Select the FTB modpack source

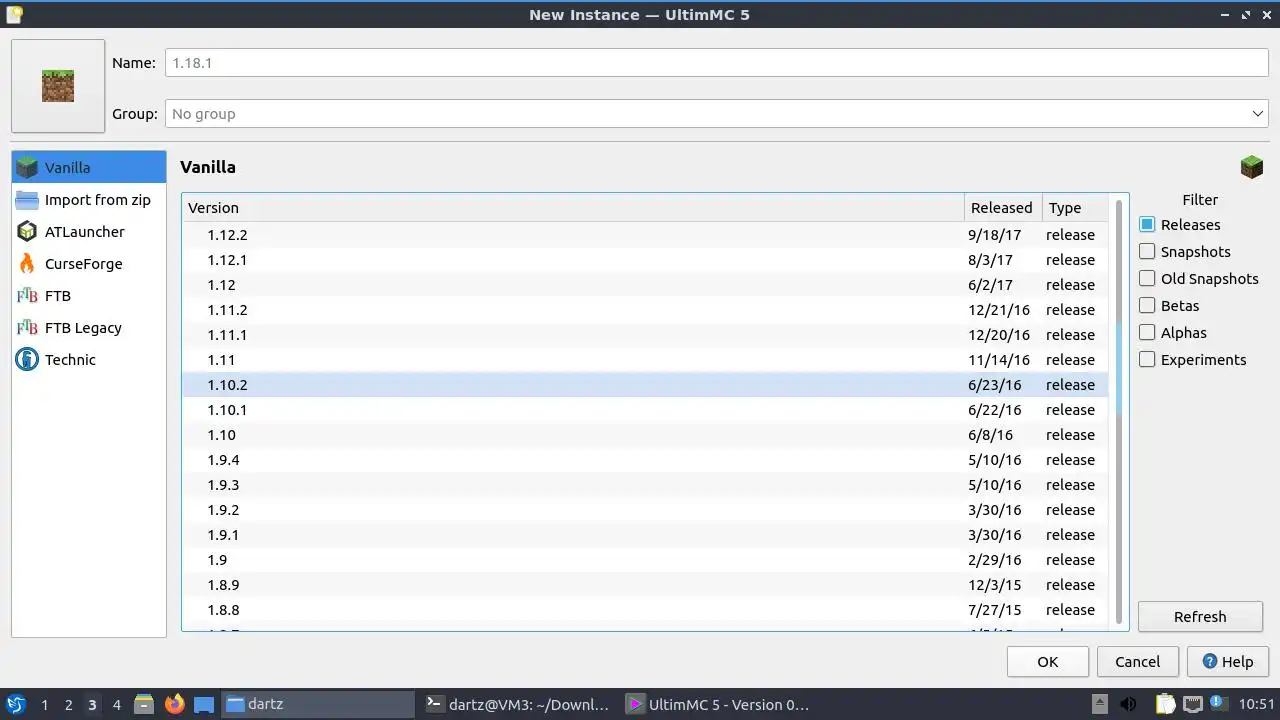tap(89, 295)
